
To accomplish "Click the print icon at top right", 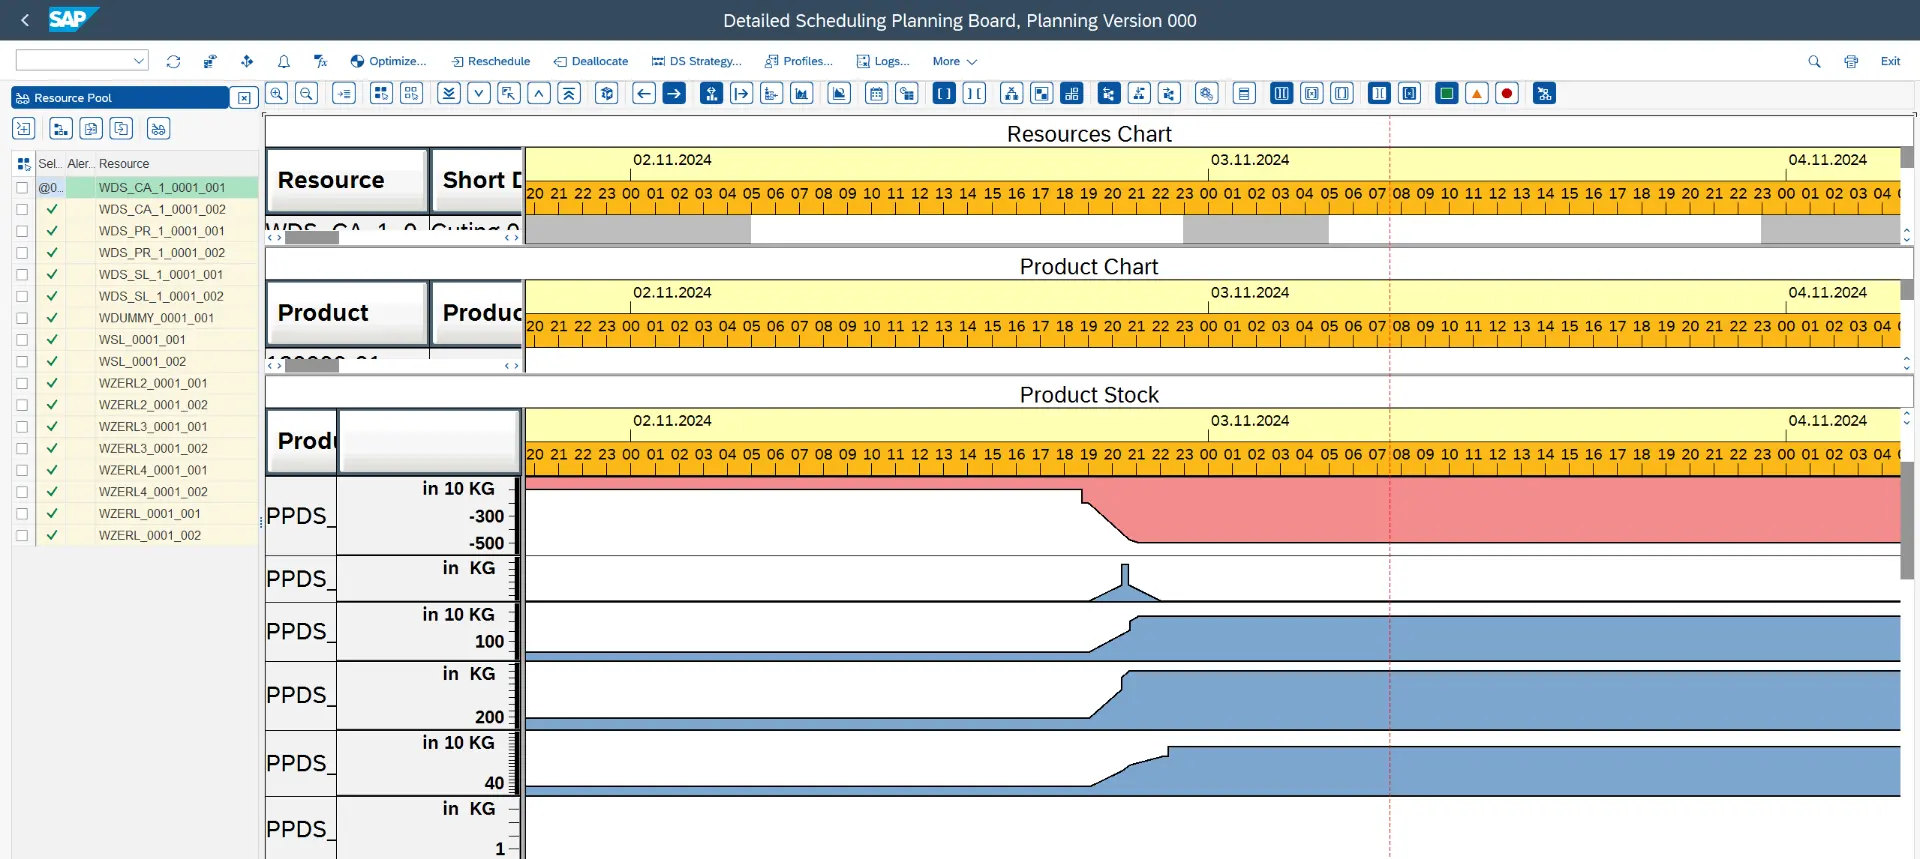I will (x=1851, y=61).
